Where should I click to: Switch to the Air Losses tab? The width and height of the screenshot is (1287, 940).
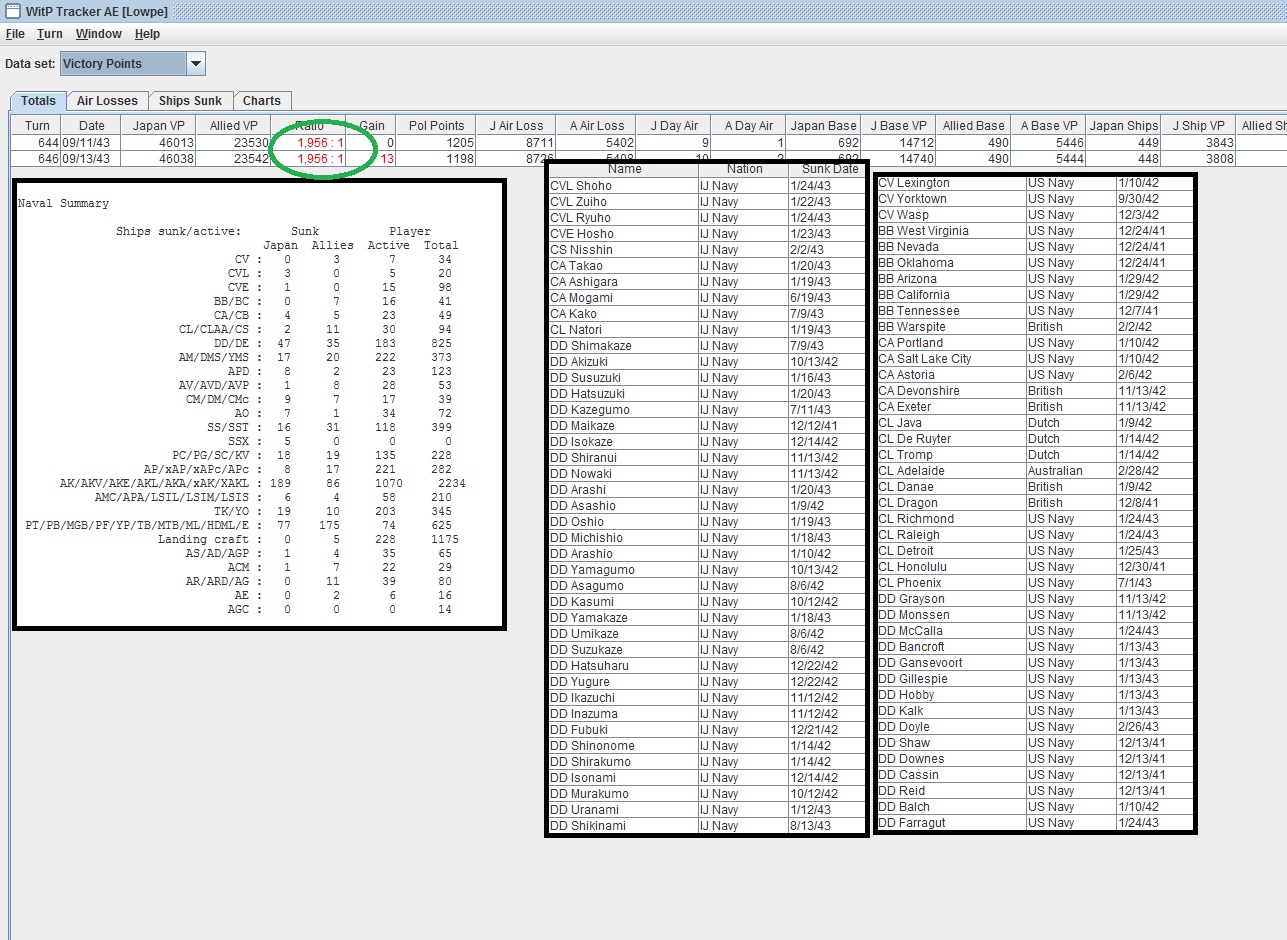coord(107,101)
